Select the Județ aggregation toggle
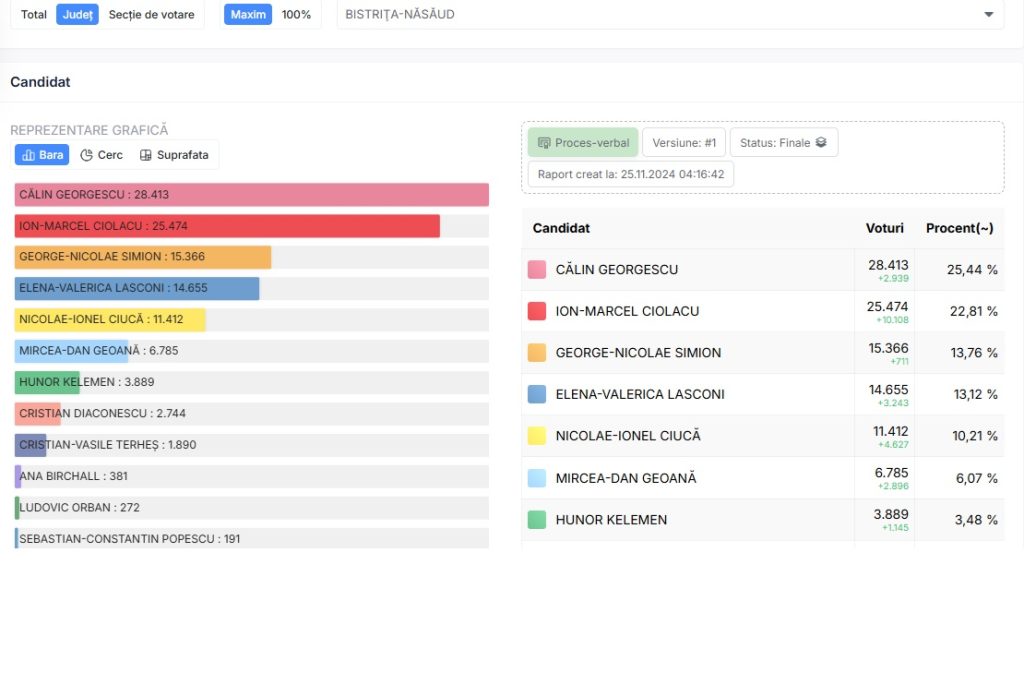 (x=77, y=15)
